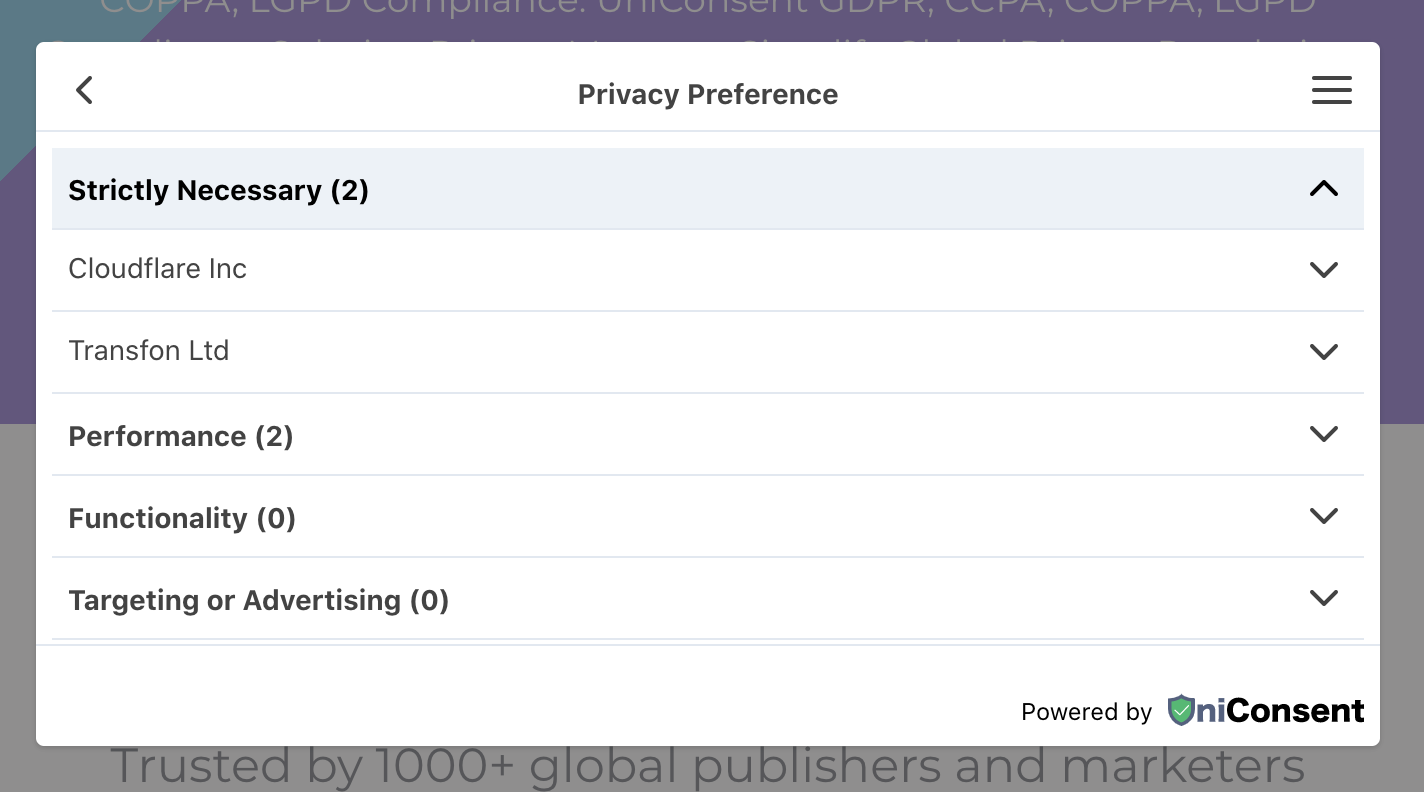Select the Cloudflare Inc vendor row
Viewport: 1424px width, 792px height.
(157, 269)
